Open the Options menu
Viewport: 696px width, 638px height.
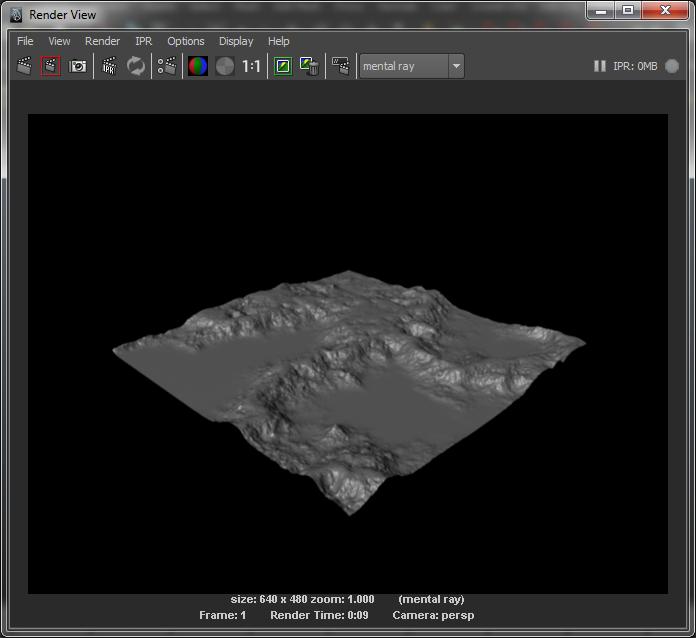click(x=186, y=41)
